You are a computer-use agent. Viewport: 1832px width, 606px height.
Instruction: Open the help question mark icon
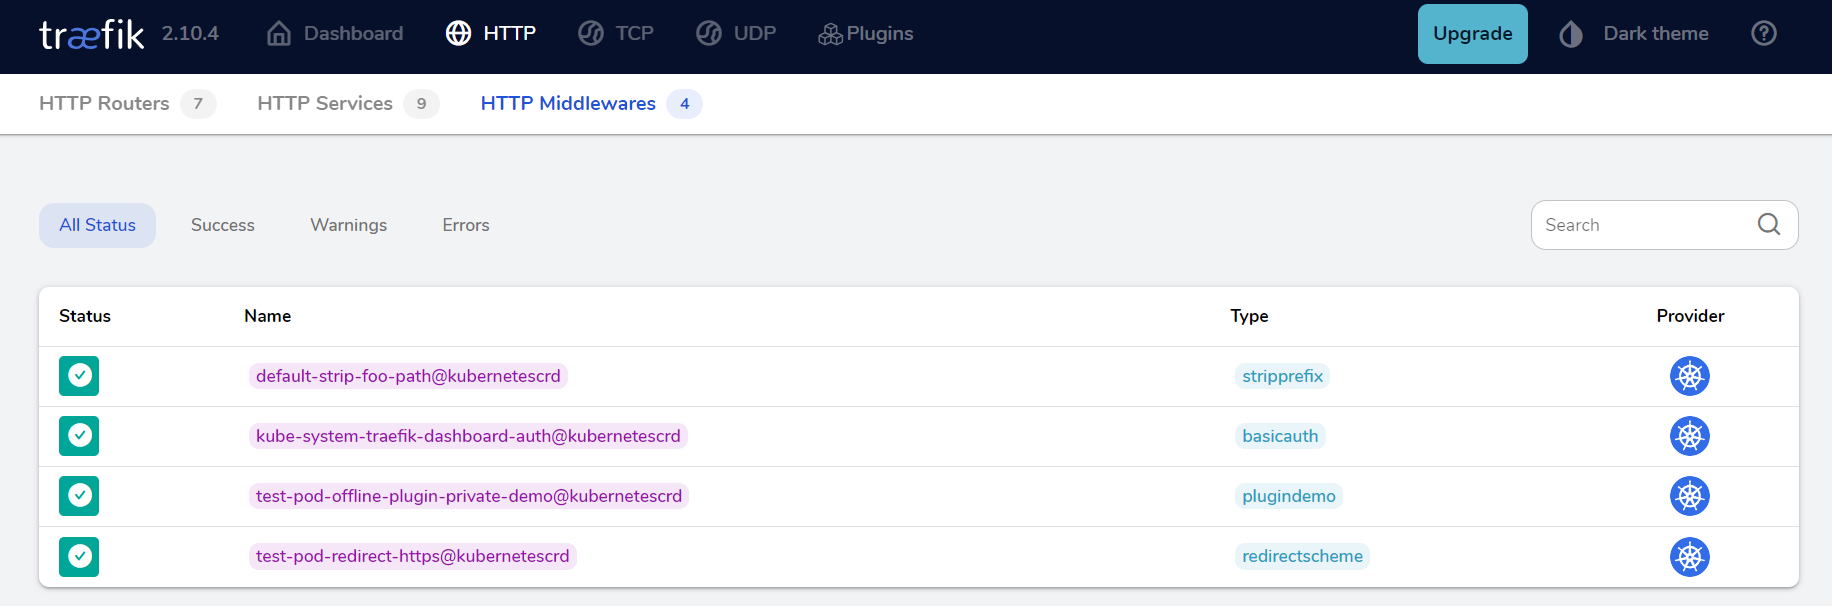1764,33
